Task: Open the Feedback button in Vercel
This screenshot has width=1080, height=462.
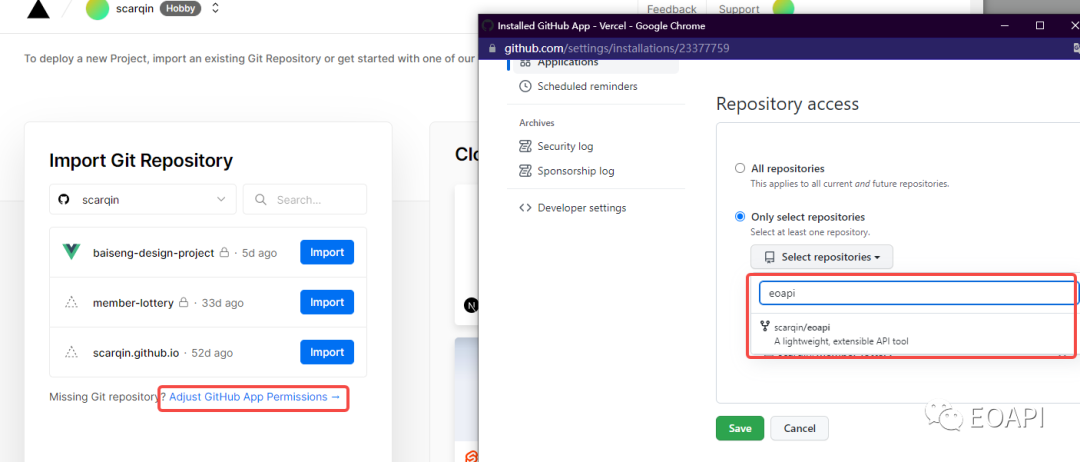Action: (672, 9)
